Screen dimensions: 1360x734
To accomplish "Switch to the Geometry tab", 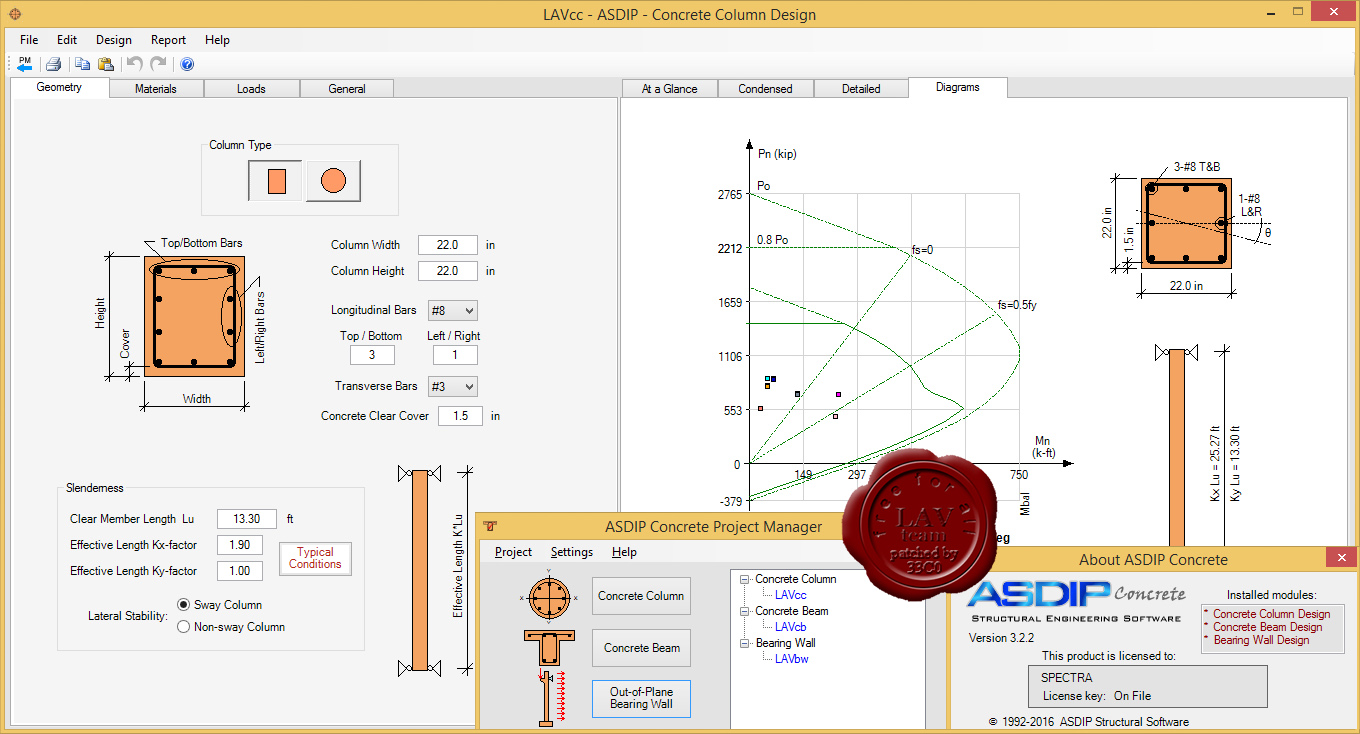I will click(59, 87).
